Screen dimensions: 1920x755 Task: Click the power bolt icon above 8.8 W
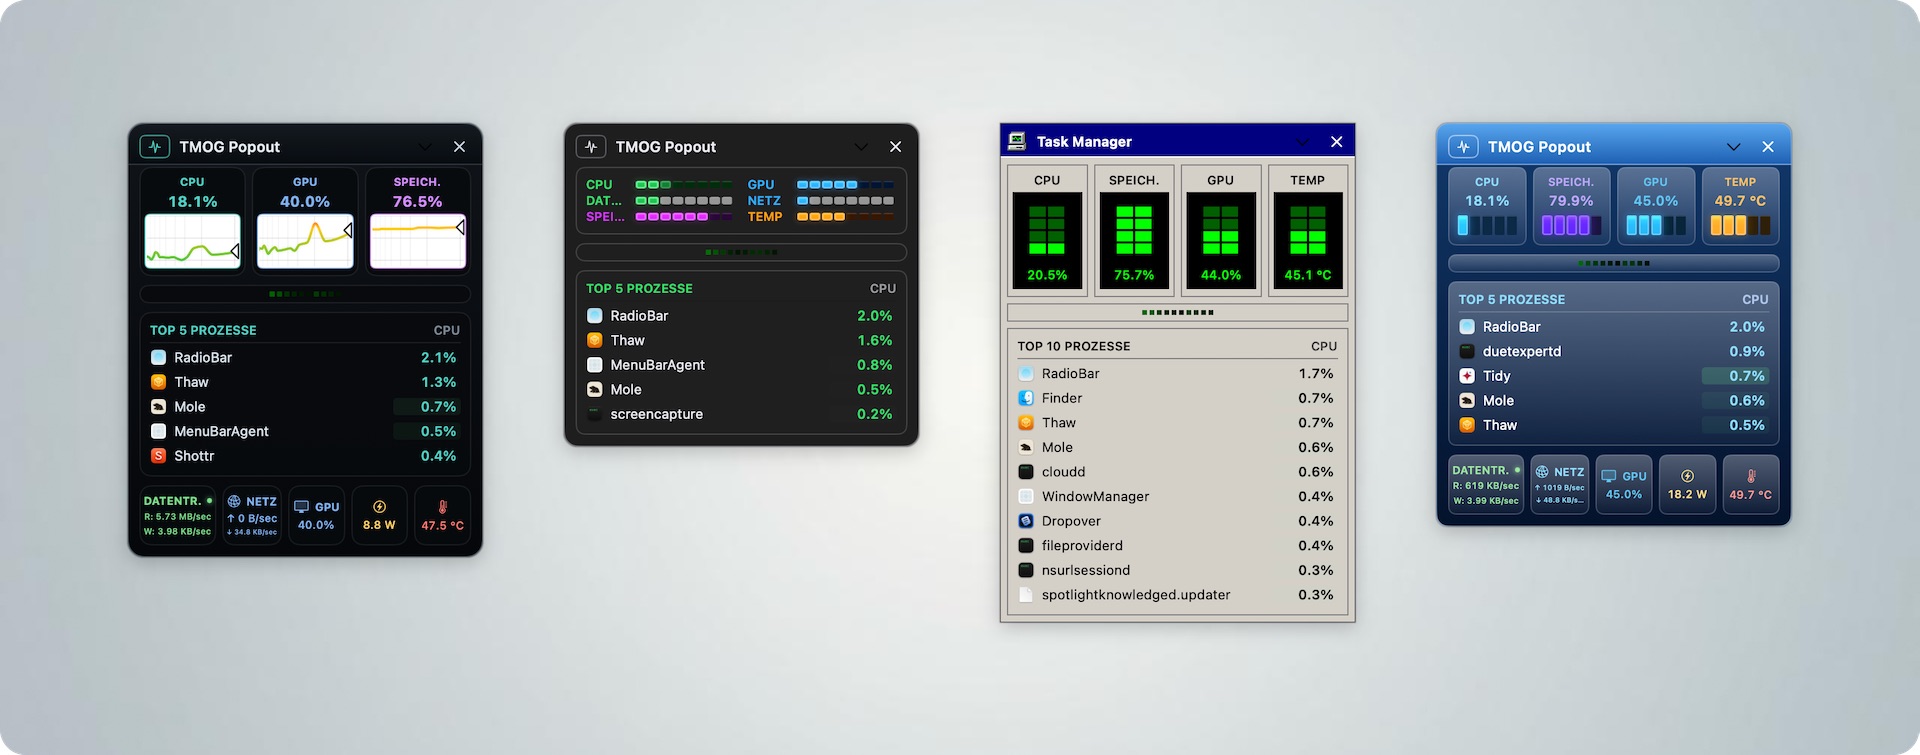379,507
